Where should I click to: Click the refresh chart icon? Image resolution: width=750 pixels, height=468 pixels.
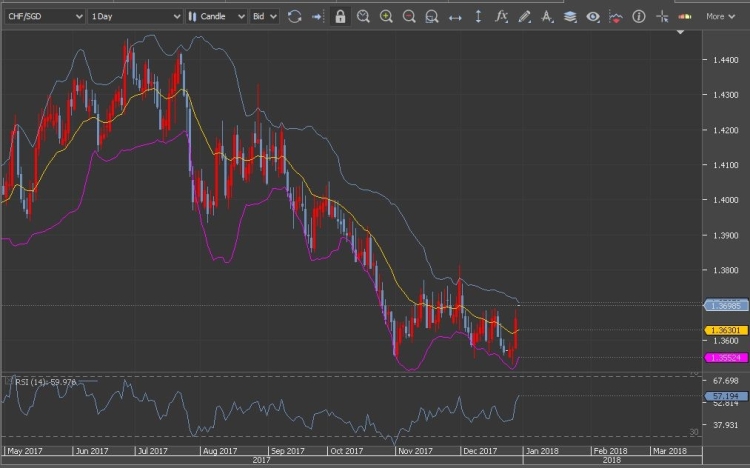pyautogui.click(x=294, y=16)
